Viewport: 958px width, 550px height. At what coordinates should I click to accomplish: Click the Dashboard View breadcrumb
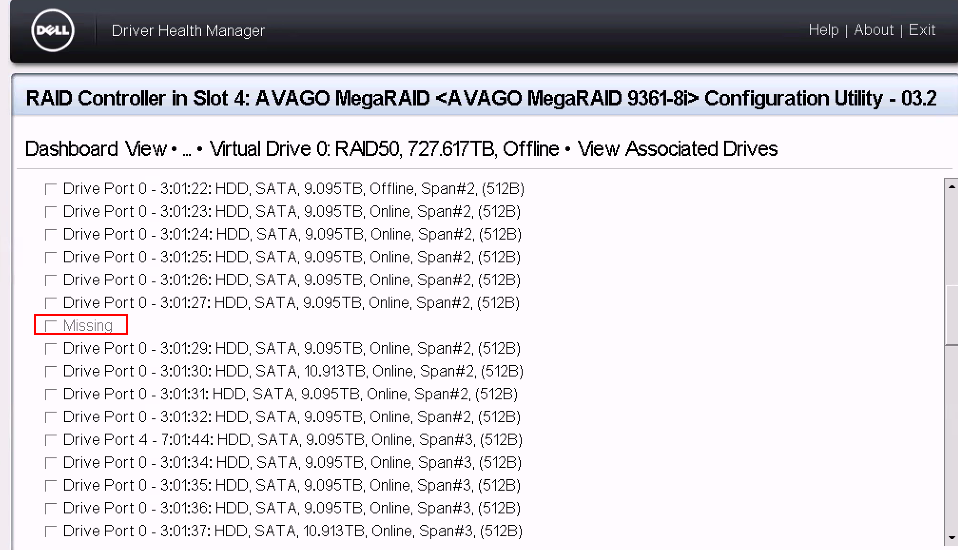pos(95,149)
